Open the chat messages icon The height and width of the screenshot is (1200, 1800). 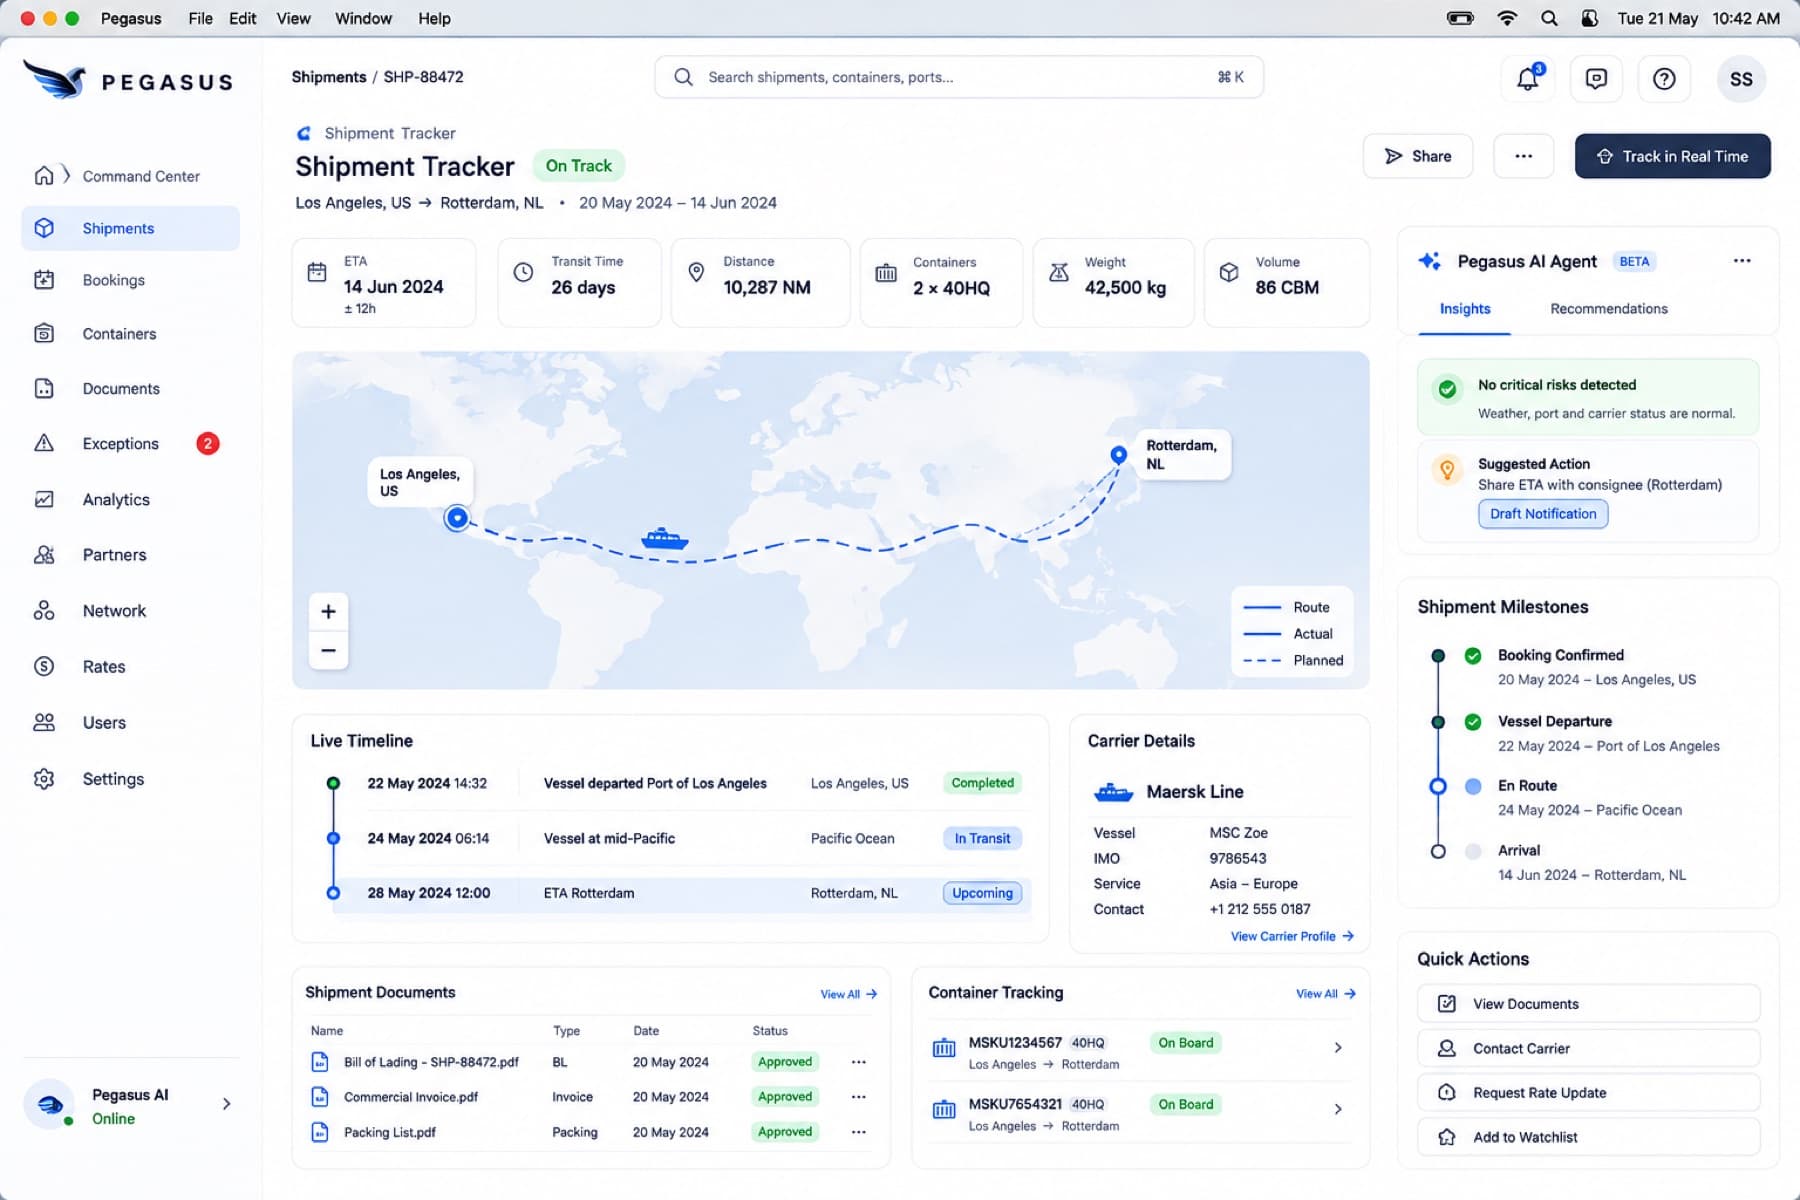click(1596, 78)
